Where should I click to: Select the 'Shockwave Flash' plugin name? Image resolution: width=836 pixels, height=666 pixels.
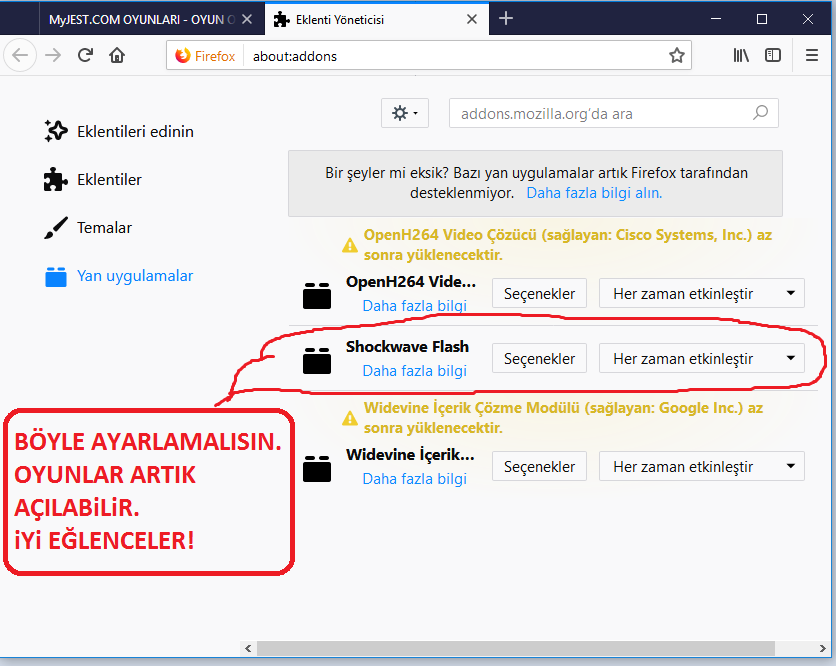(x=407, y=347)
